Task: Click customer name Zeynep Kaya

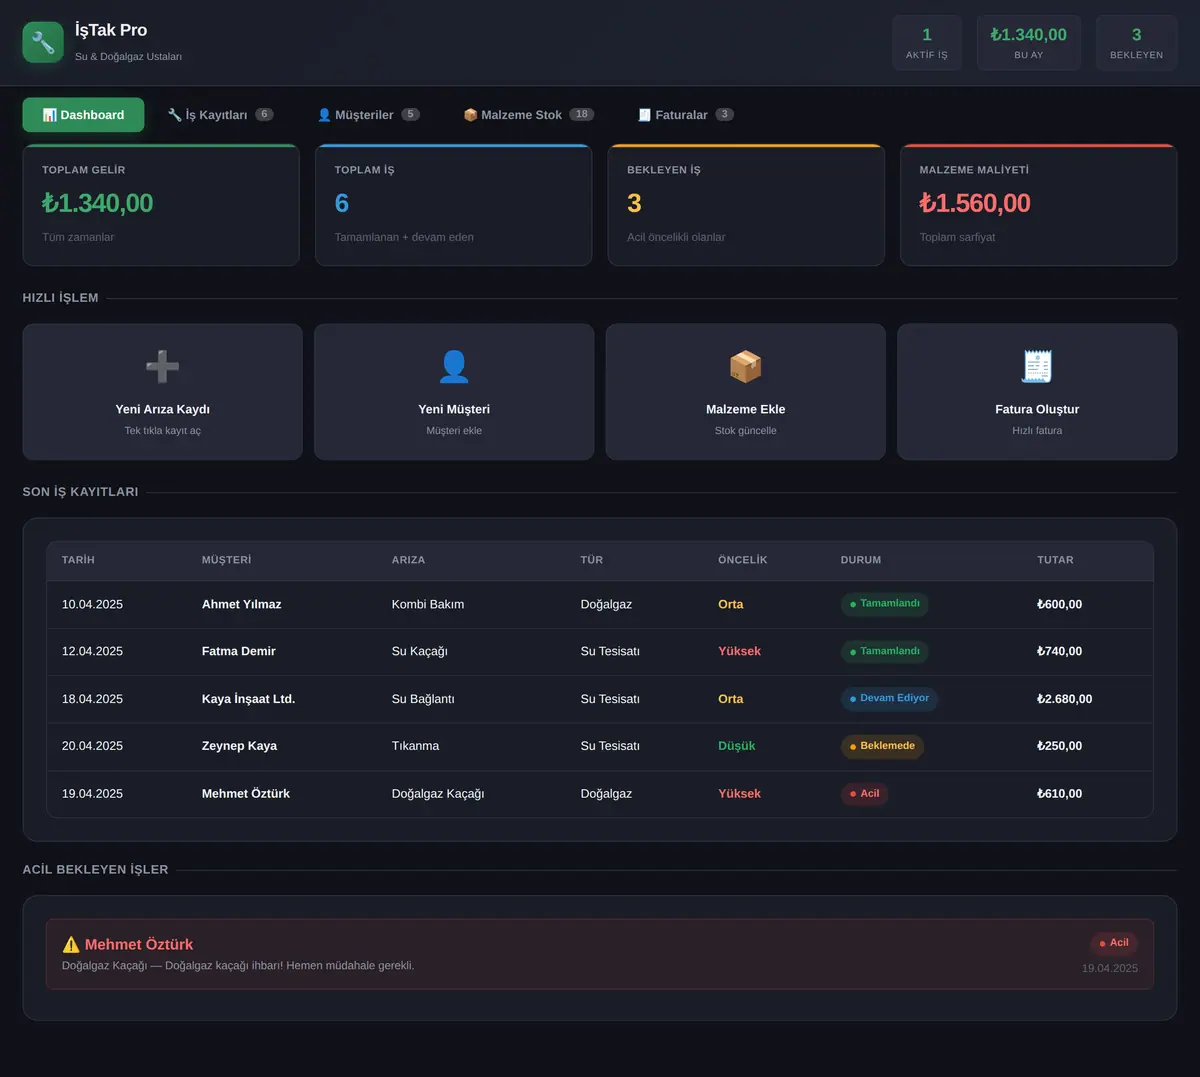Action: click(x=240, y=746)
